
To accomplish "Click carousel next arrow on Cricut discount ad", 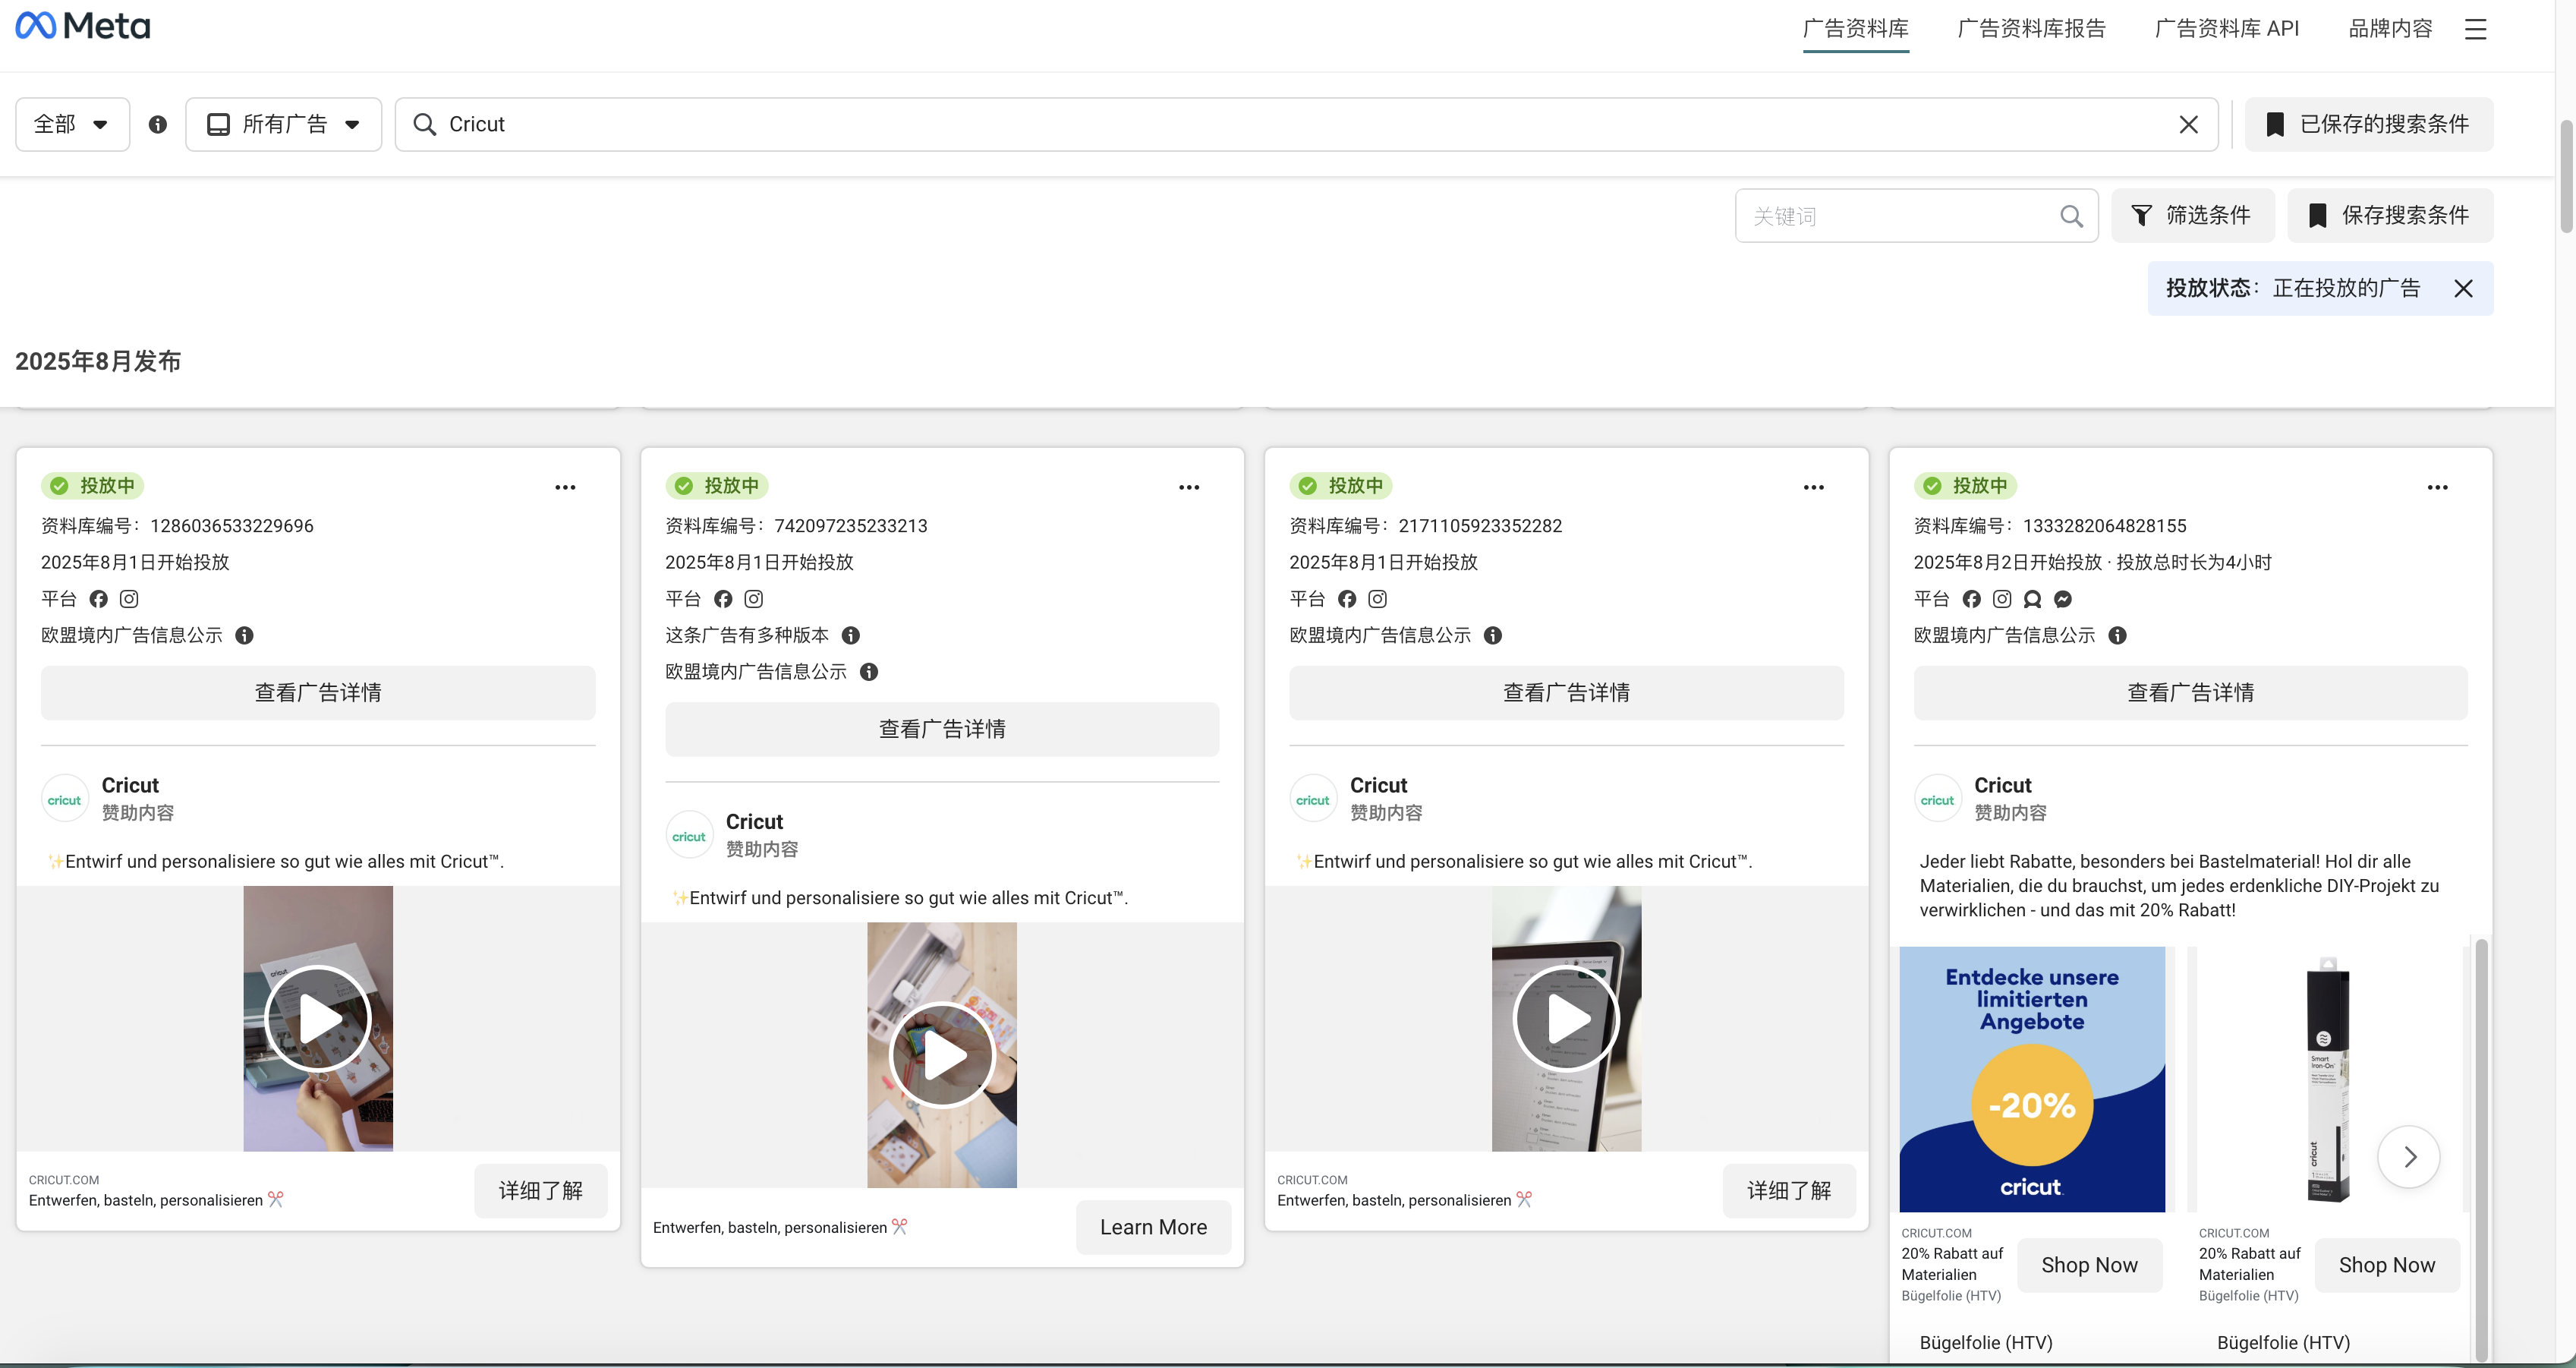I will tap(2411, 1156).
